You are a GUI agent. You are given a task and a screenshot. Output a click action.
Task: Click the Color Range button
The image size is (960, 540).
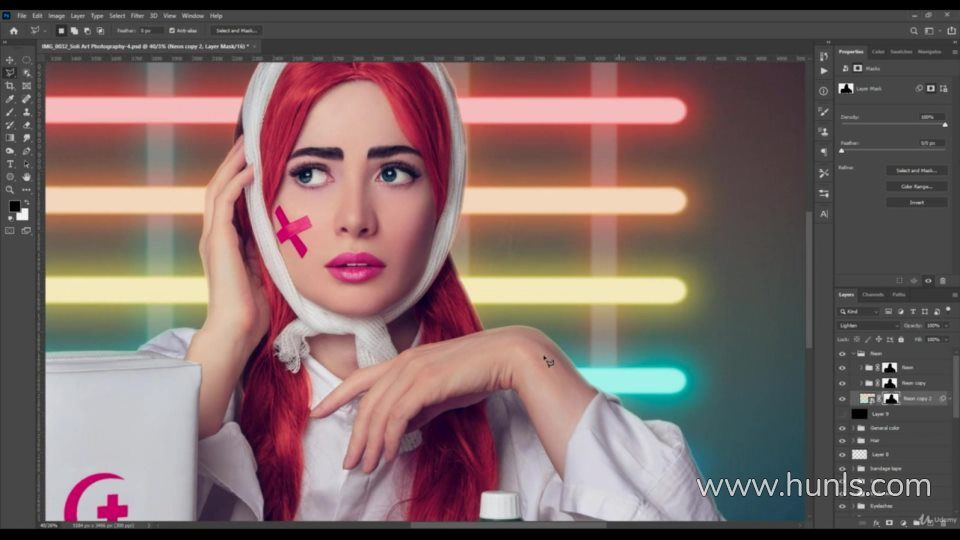pos(917,187)
